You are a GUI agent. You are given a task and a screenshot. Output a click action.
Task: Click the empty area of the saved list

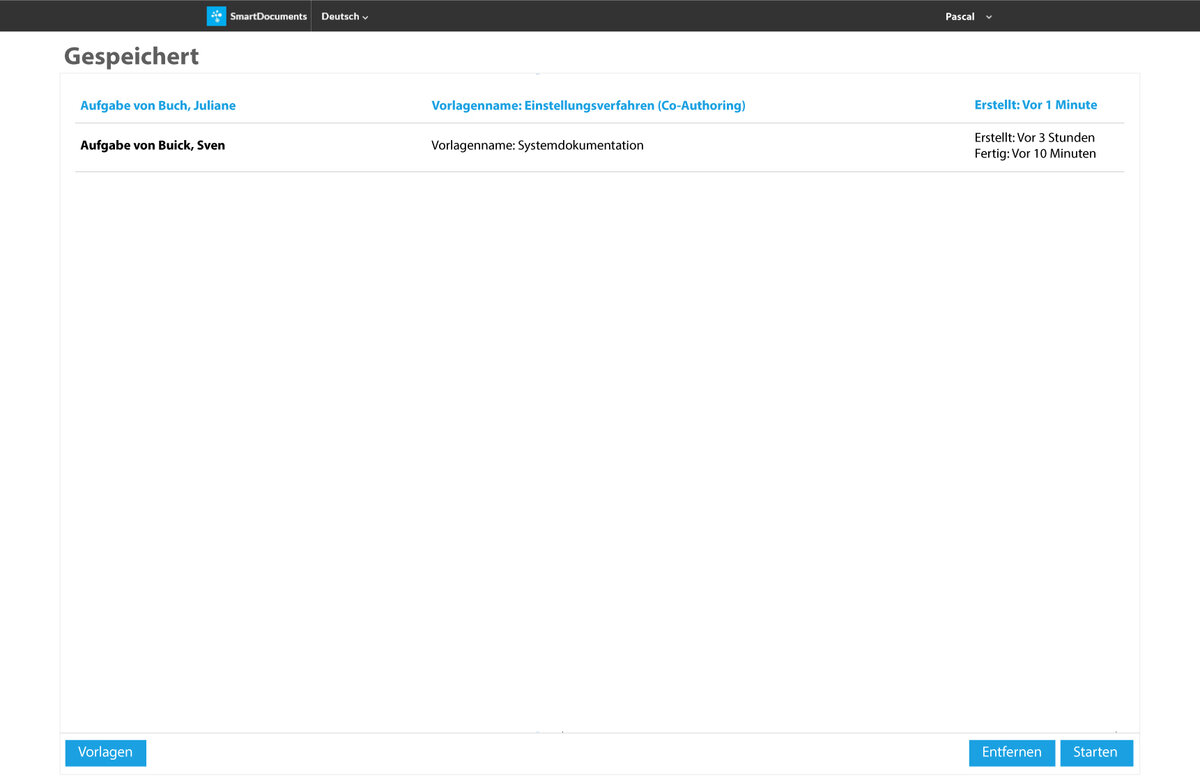600,450
